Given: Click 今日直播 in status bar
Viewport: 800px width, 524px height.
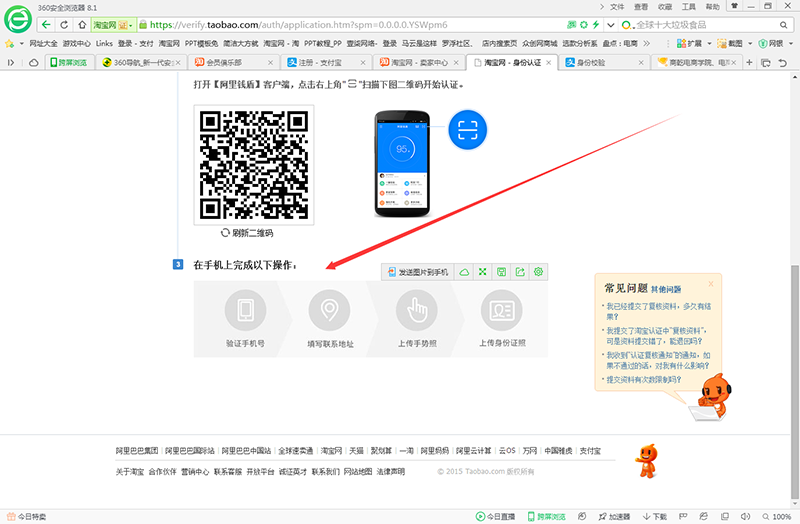Looking at the screenshot, I should point(495,516).
